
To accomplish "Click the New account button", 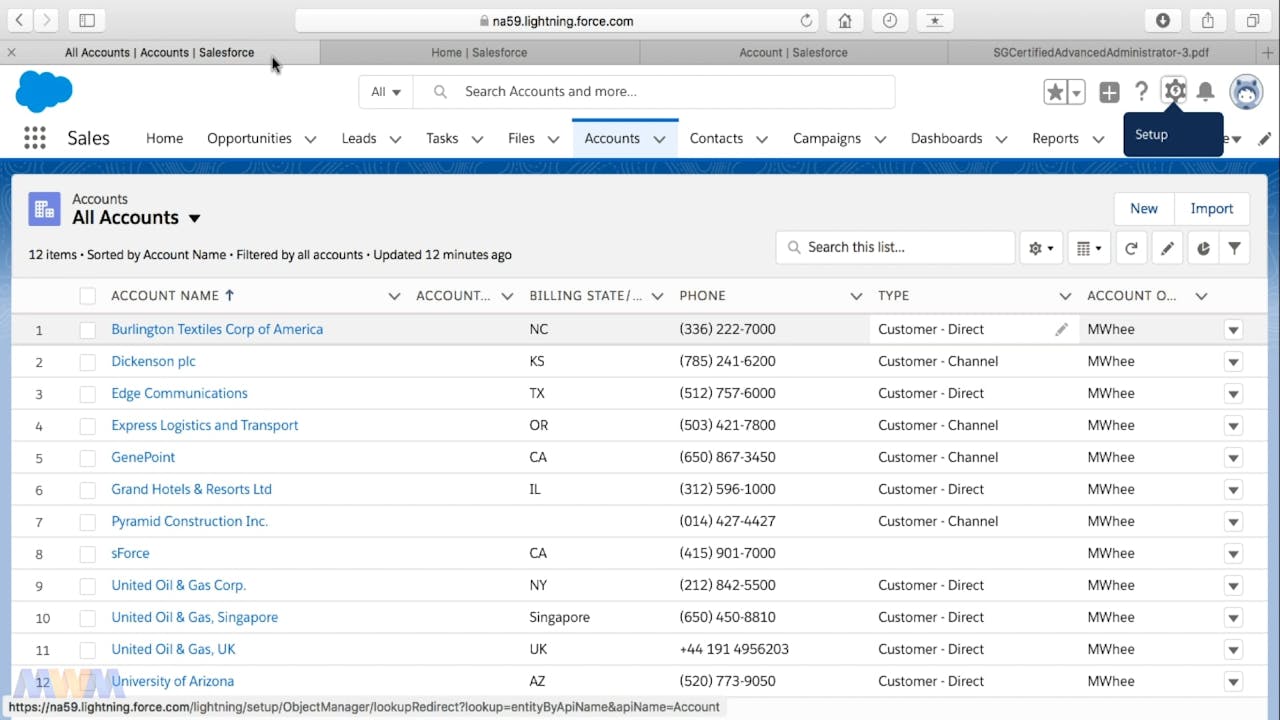I will click(x=1144, y=209).
